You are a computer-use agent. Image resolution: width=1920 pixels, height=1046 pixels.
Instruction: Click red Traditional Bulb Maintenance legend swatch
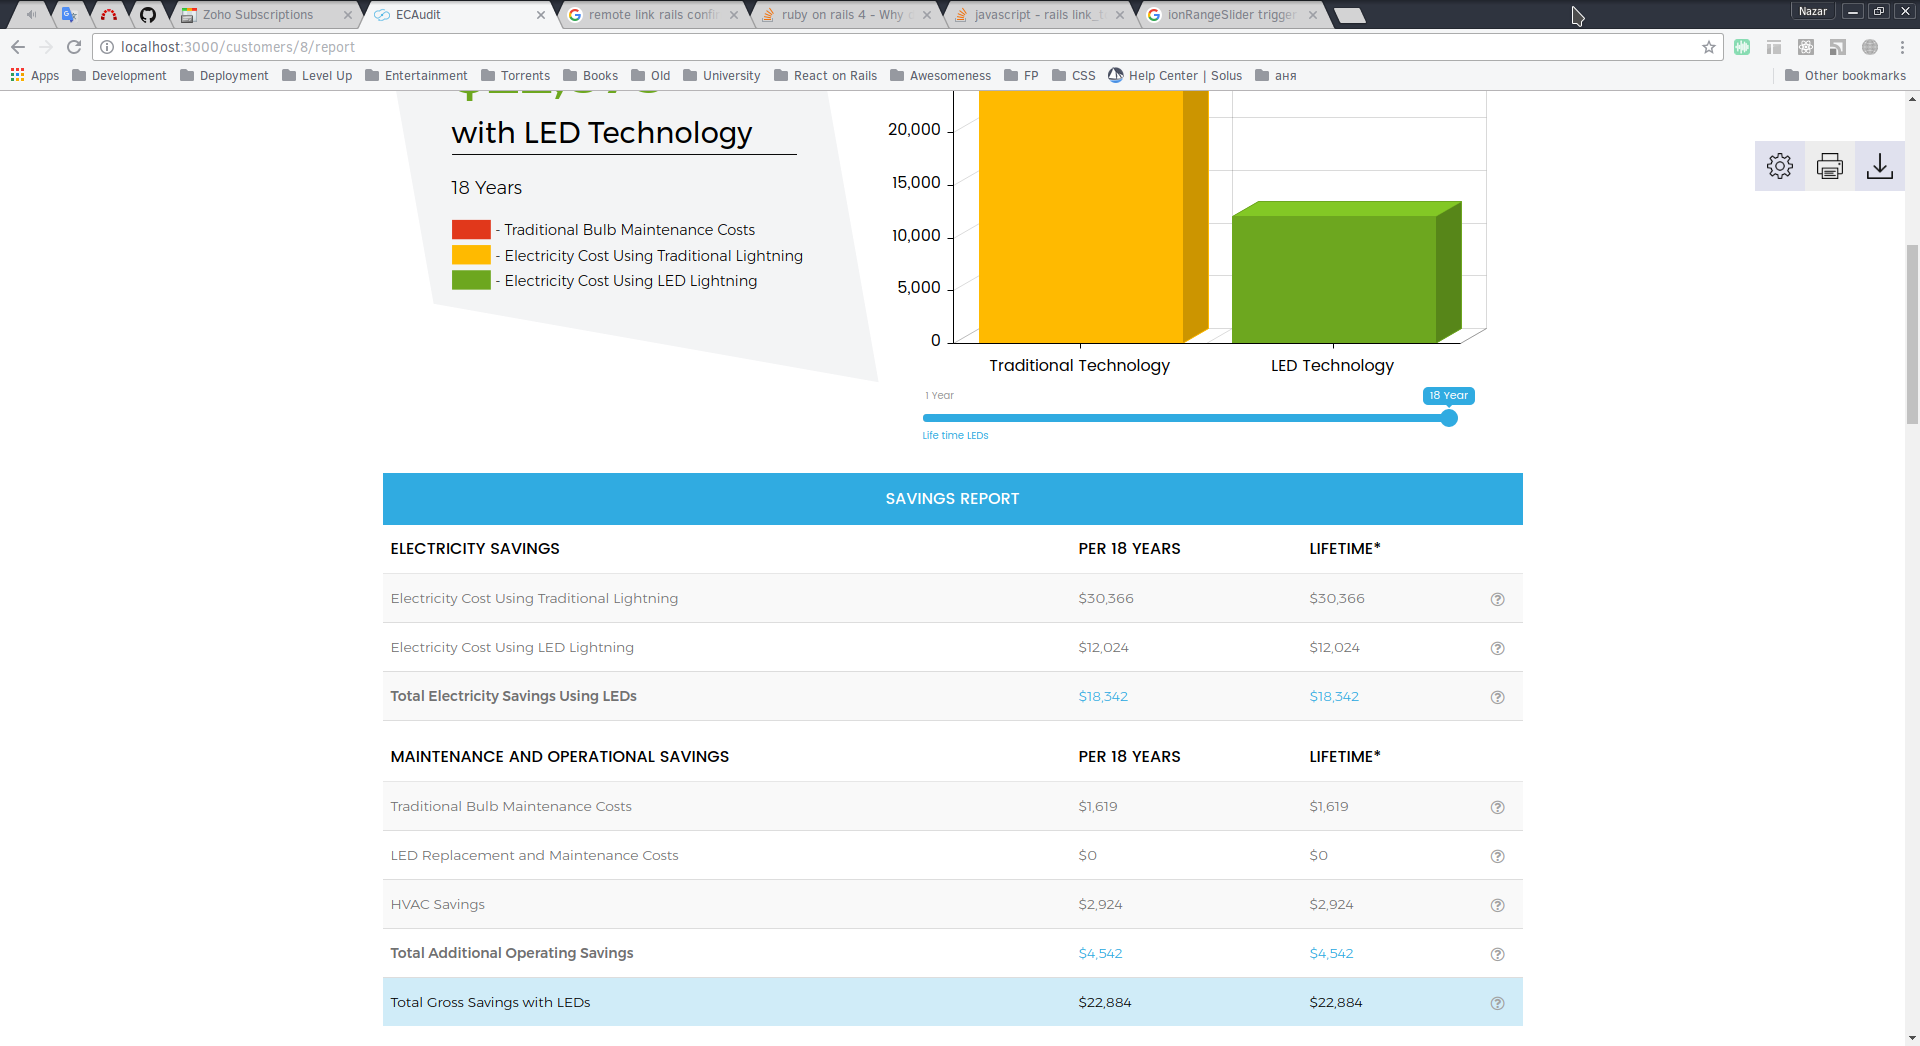(x=471, y=230)
